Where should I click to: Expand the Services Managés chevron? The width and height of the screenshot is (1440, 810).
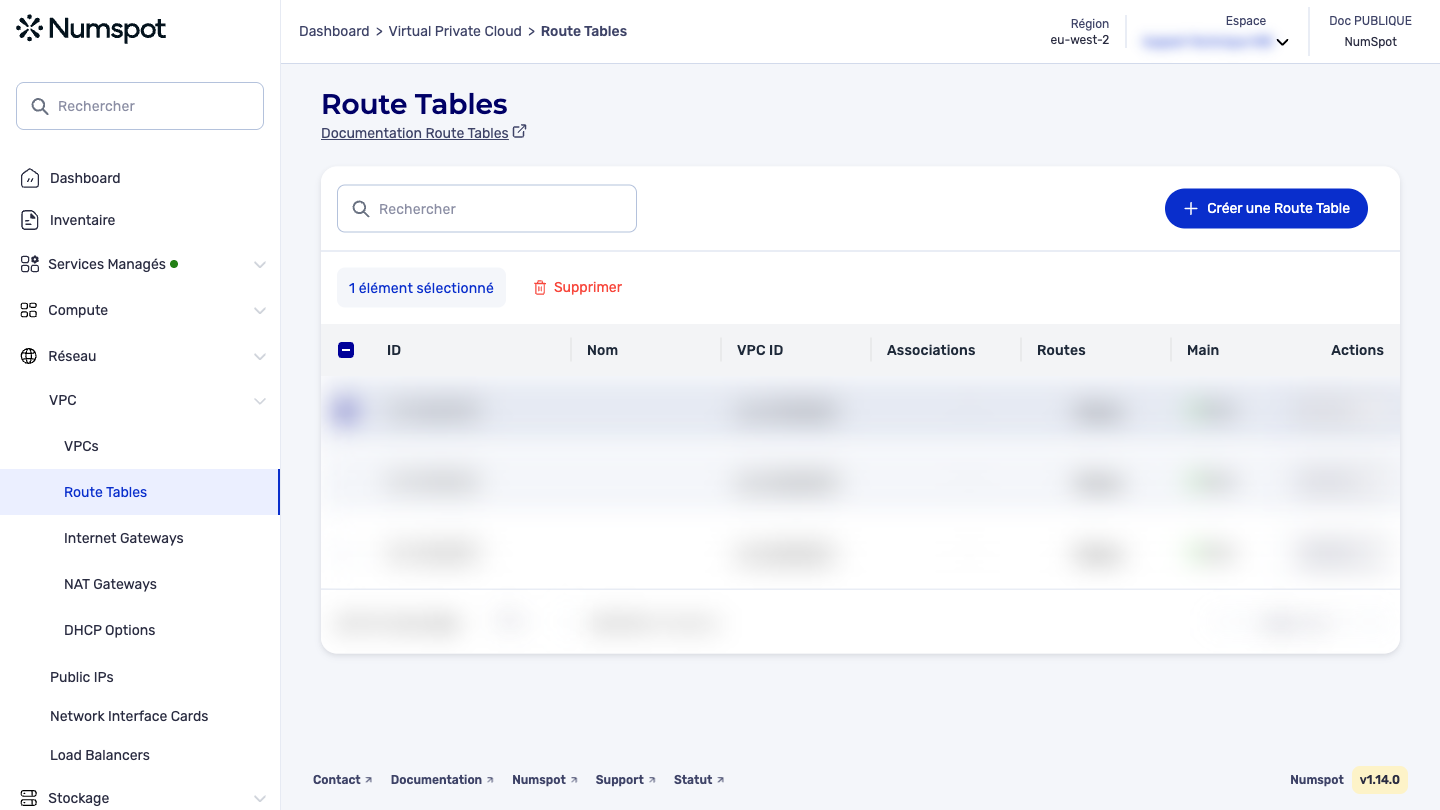[260, 265]
